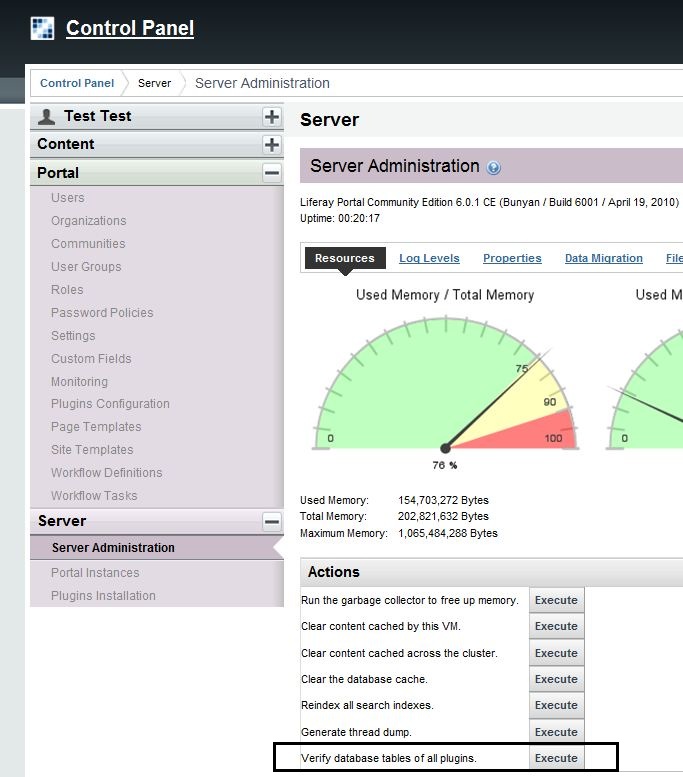This screenshot has width=683, height=777.
Task: Open the Properties tab
Action: pos(512,258)
